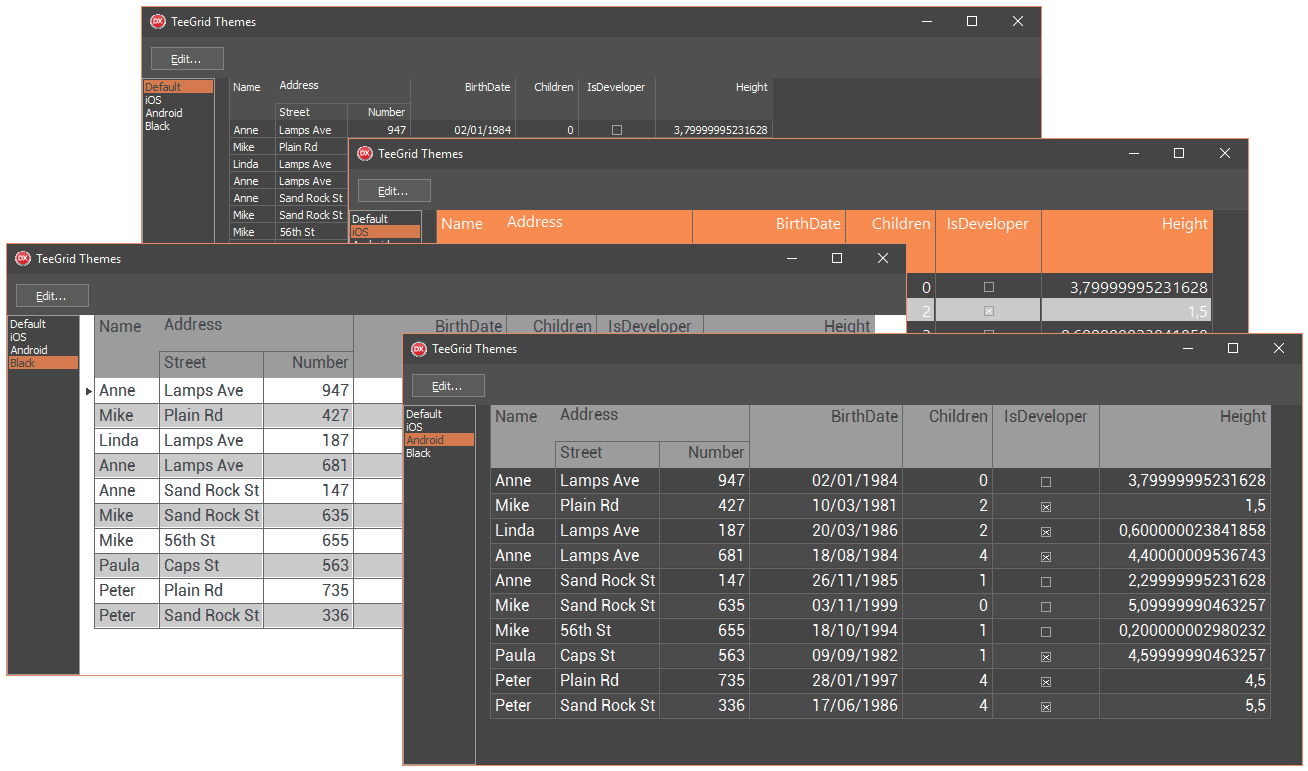Select the Android theme in the Black-theme window list
1308x771 pixels.
pyautogui.click(x=29, y=350)
